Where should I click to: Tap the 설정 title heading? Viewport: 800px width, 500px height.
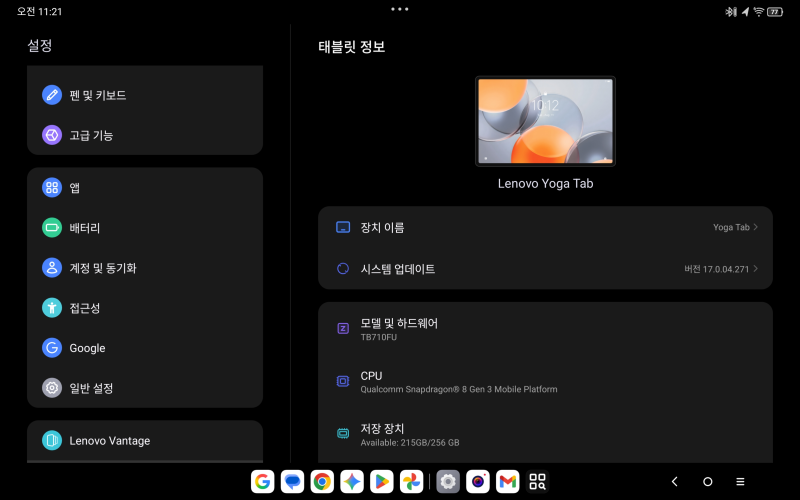point(39,45)
